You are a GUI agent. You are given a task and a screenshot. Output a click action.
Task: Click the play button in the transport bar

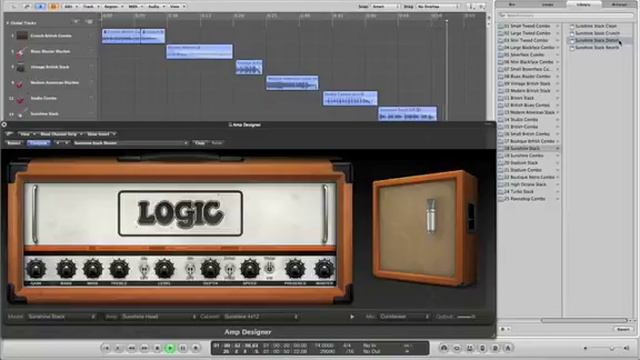pos(170,348)
